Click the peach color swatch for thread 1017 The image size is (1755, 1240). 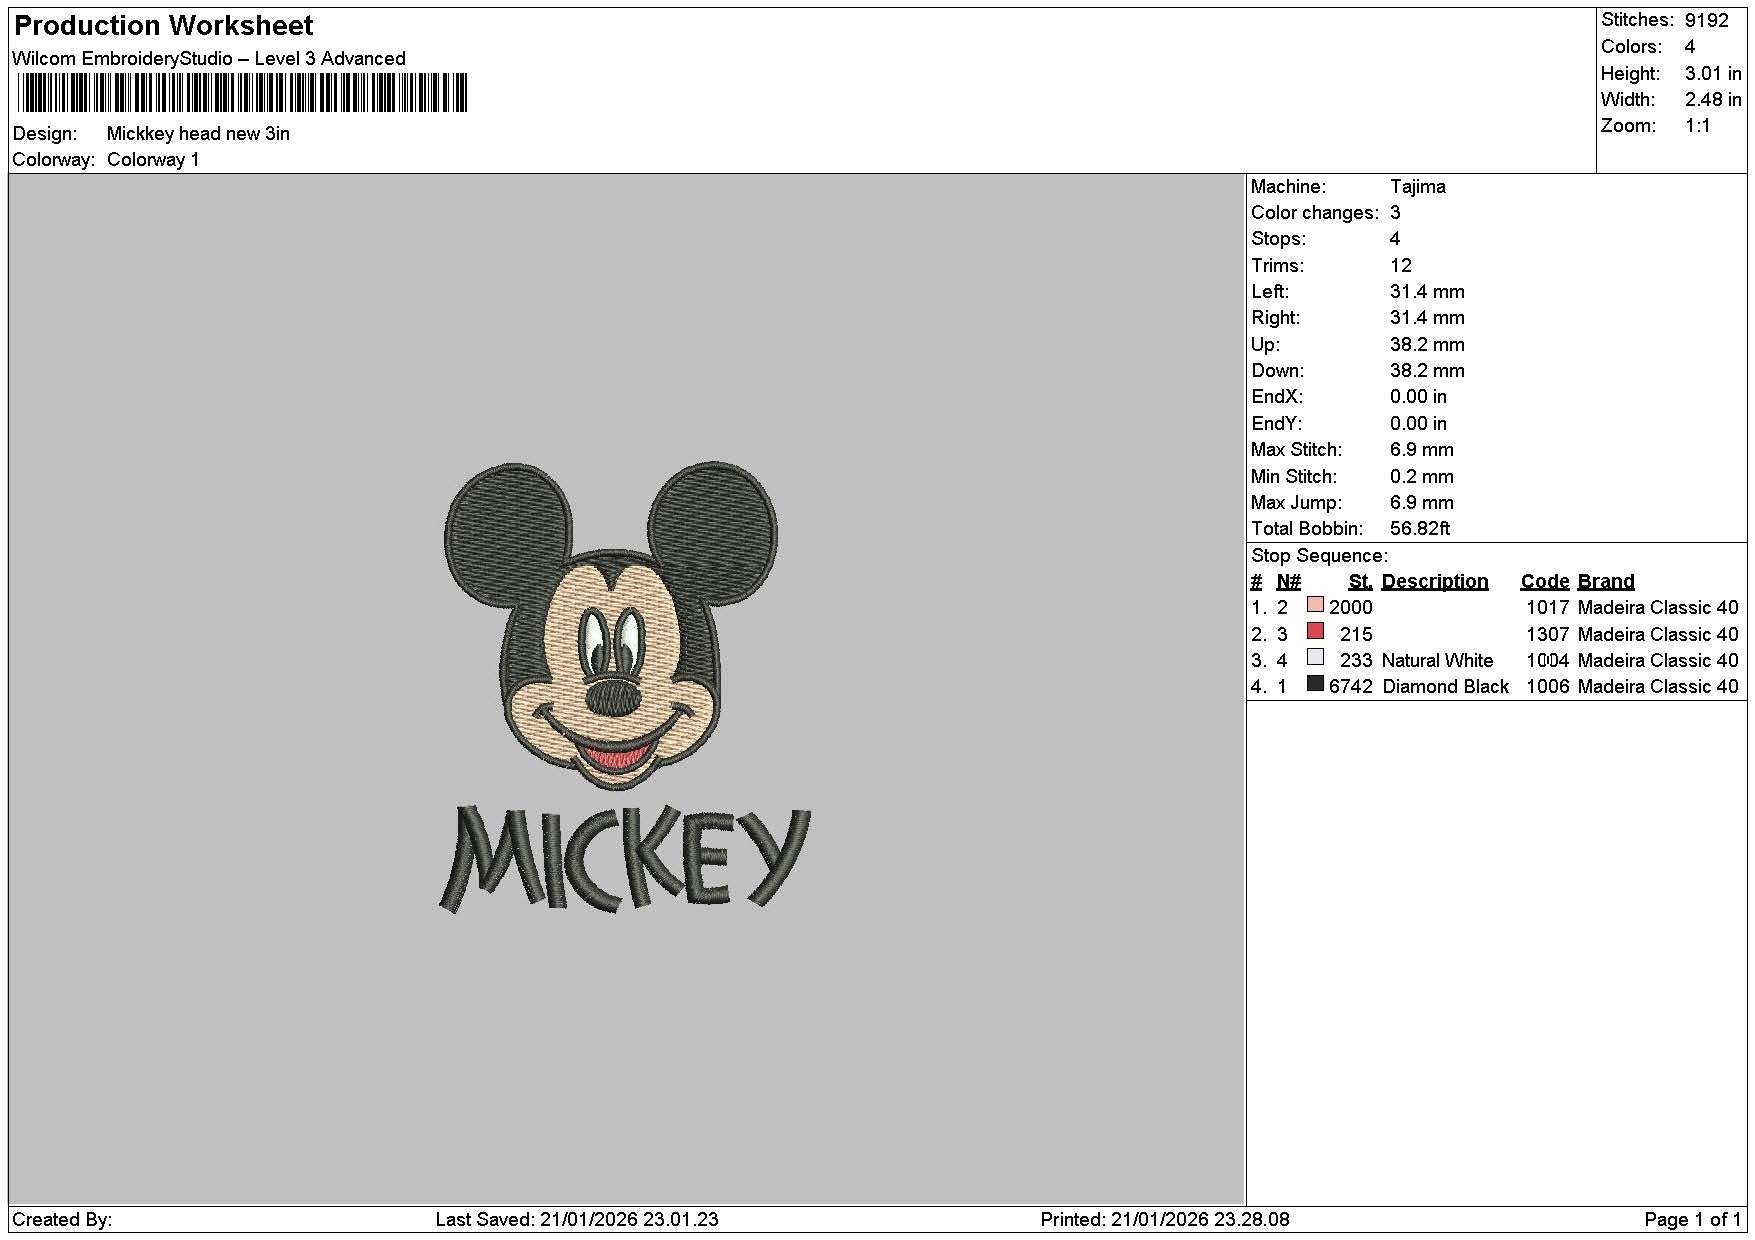tap(1315, 605)
